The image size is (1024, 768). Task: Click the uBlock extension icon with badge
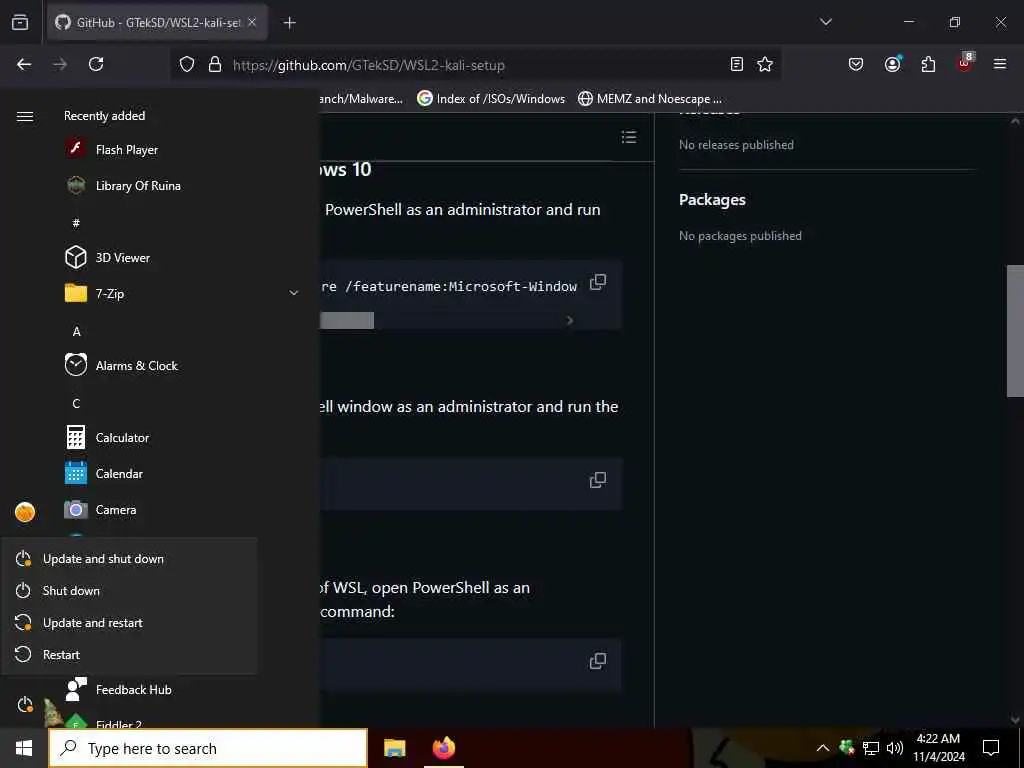[965, 63]
